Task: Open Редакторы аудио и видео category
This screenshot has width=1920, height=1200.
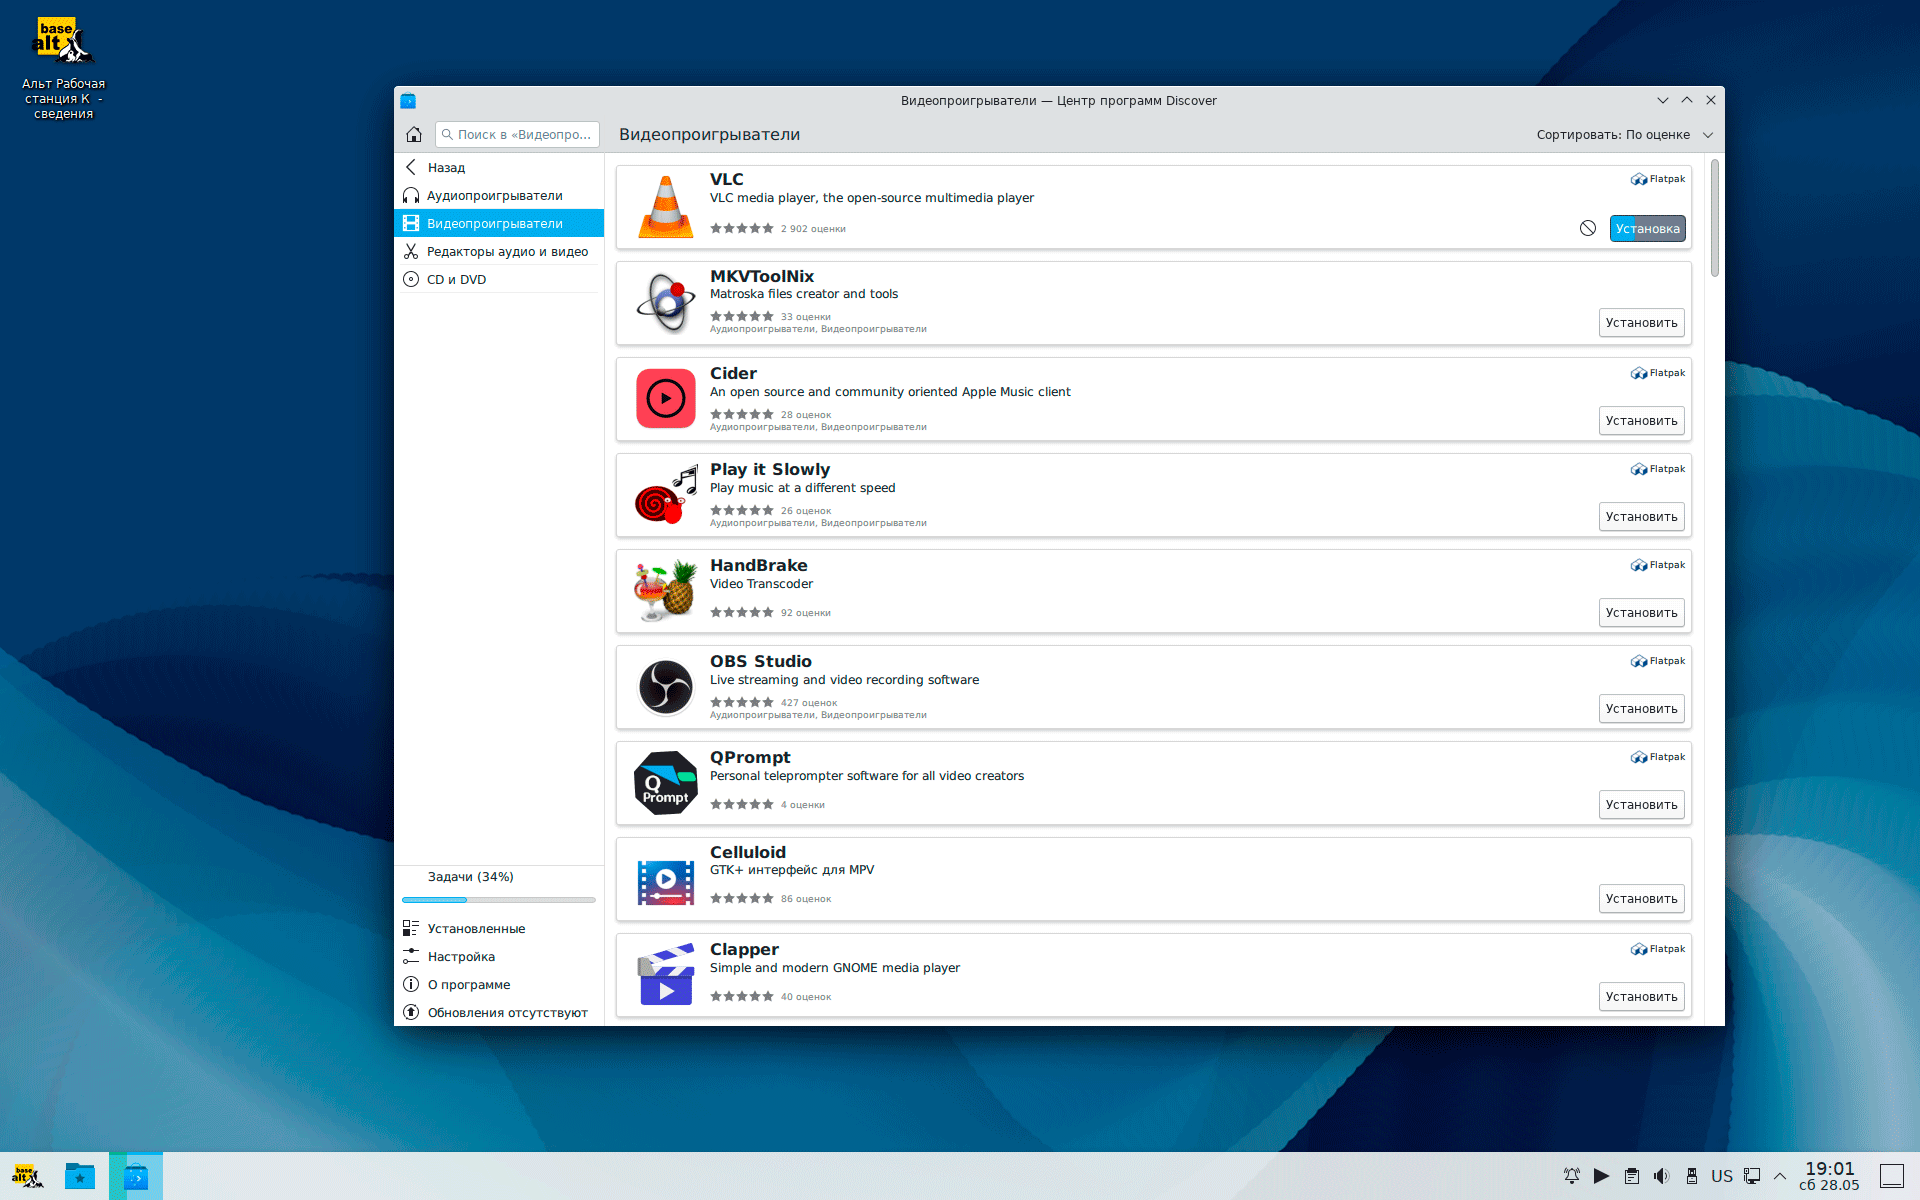Action: pos(506,251)
